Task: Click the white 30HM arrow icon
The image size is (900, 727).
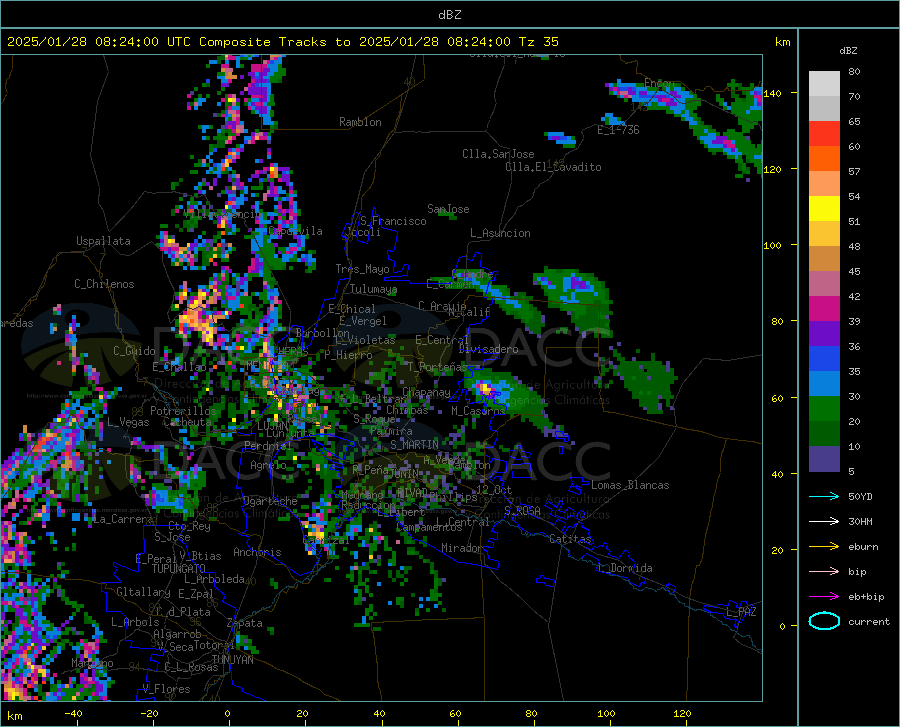Action: point(824,522)
